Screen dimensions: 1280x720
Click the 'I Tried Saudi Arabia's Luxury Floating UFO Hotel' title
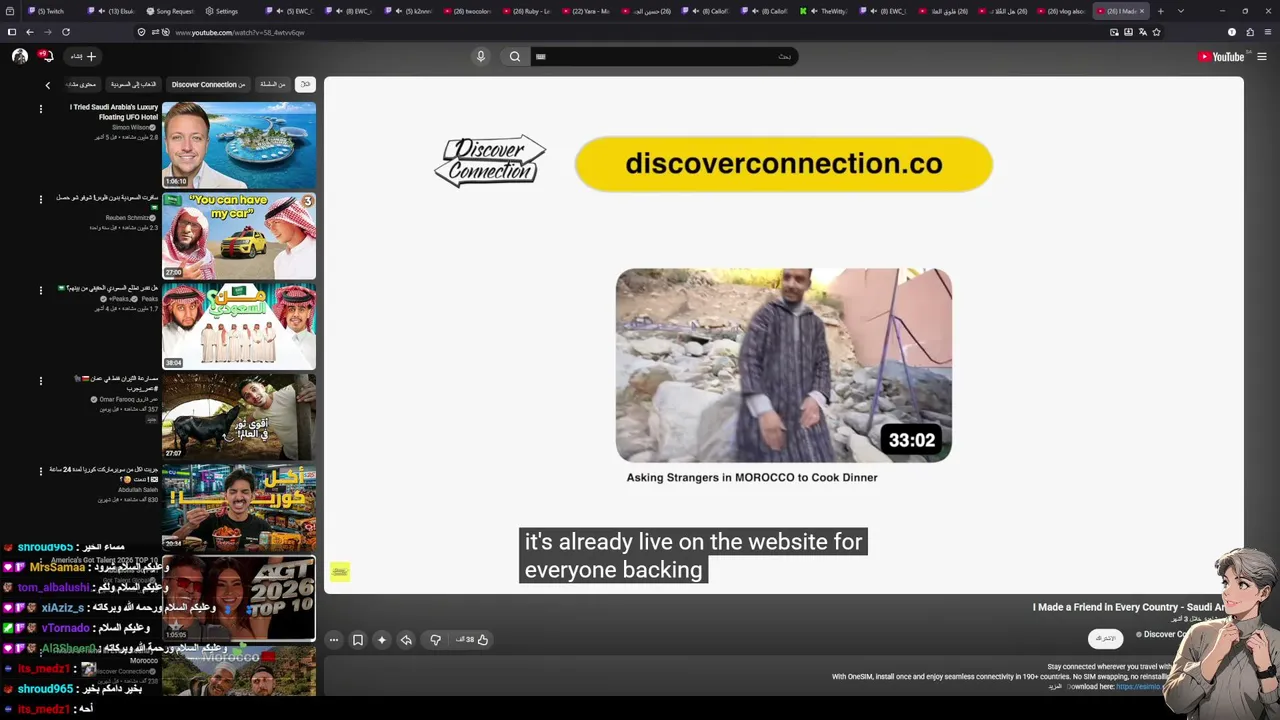(114, 112)
